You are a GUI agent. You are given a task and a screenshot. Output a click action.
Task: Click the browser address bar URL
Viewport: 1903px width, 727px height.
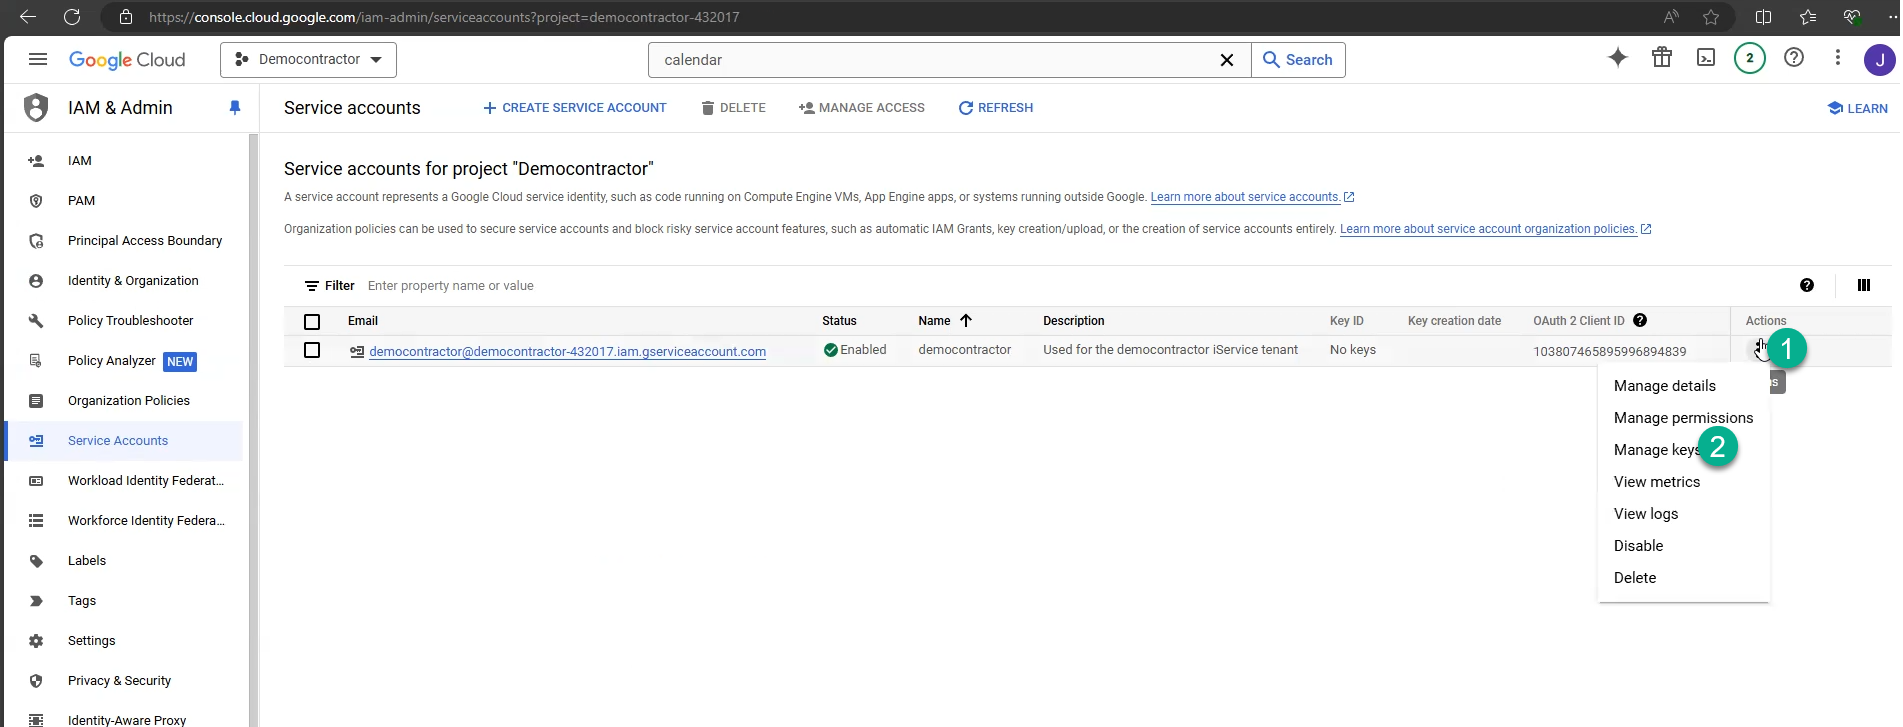[444, 17]
